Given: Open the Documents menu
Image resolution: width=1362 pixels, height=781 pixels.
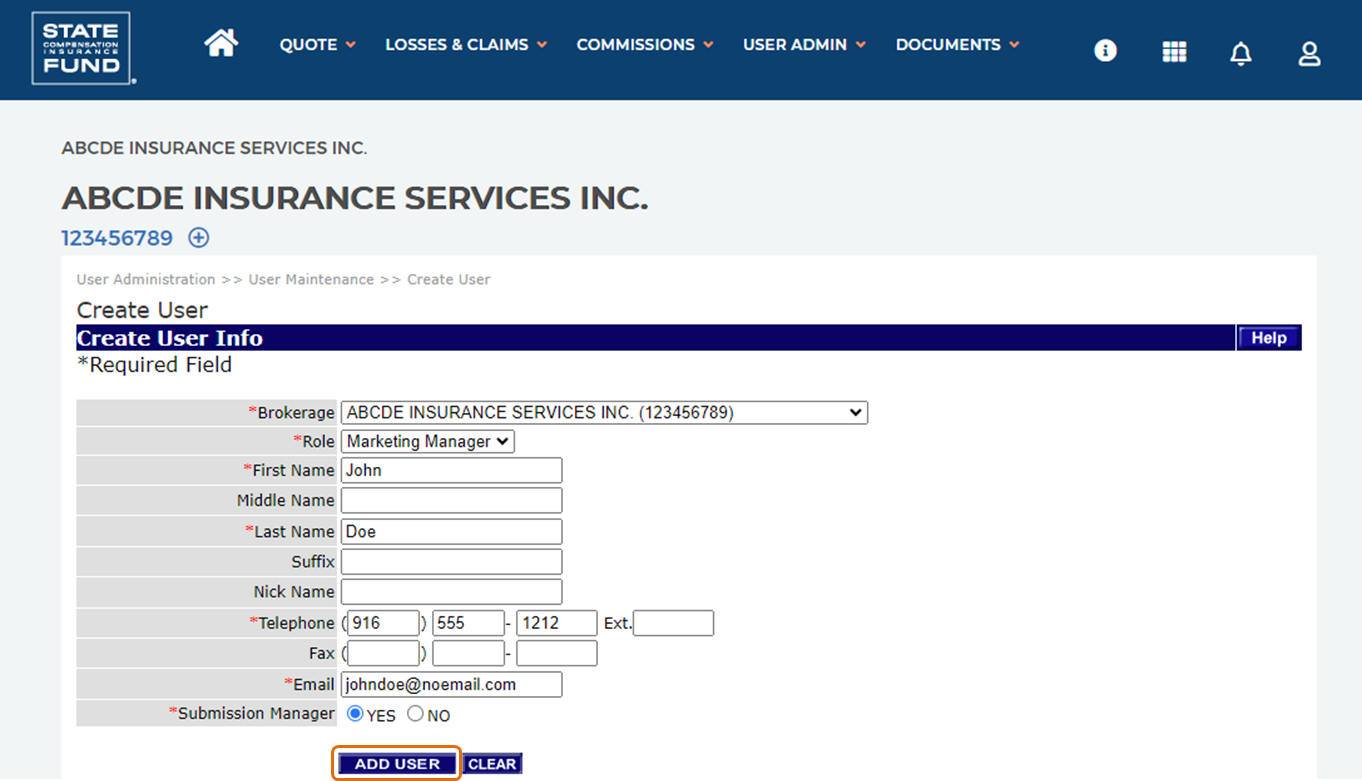Looking at the screenshot, I should (x=957, y=45).
